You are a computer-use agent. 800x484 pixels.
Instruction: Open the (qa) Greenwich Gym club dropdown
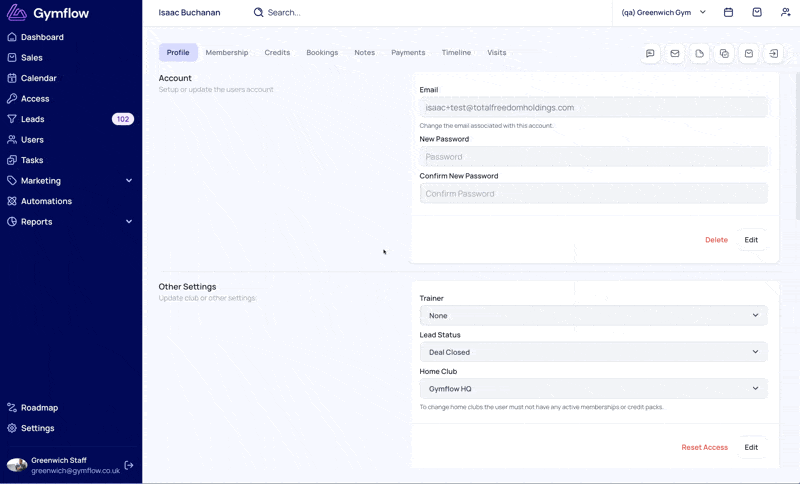pyautogui.click(x=663, y=12)
